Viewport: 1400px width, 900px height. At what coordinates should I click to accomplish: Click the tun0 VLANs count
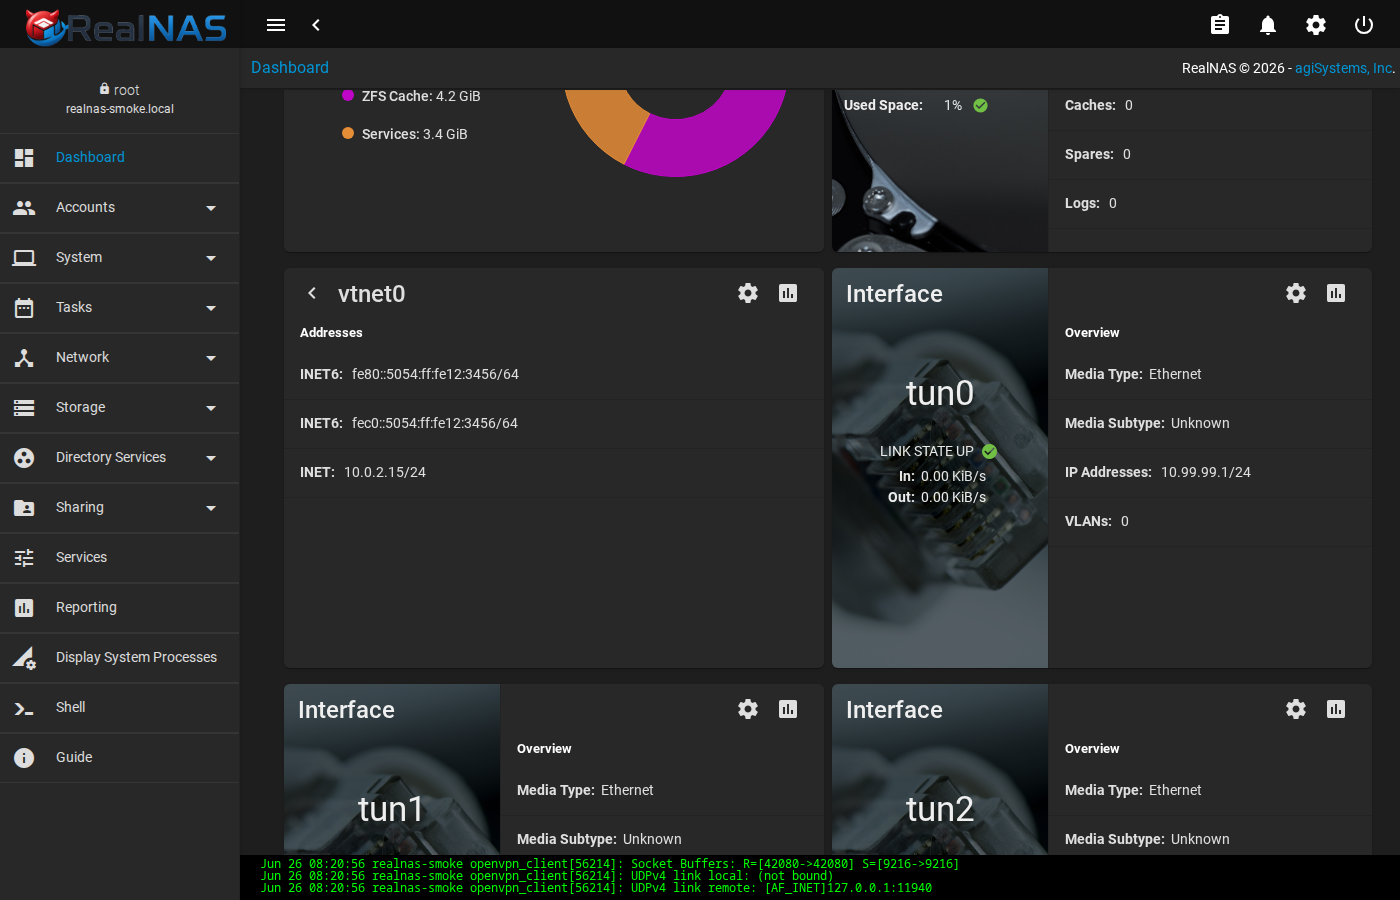(1125, 521)
